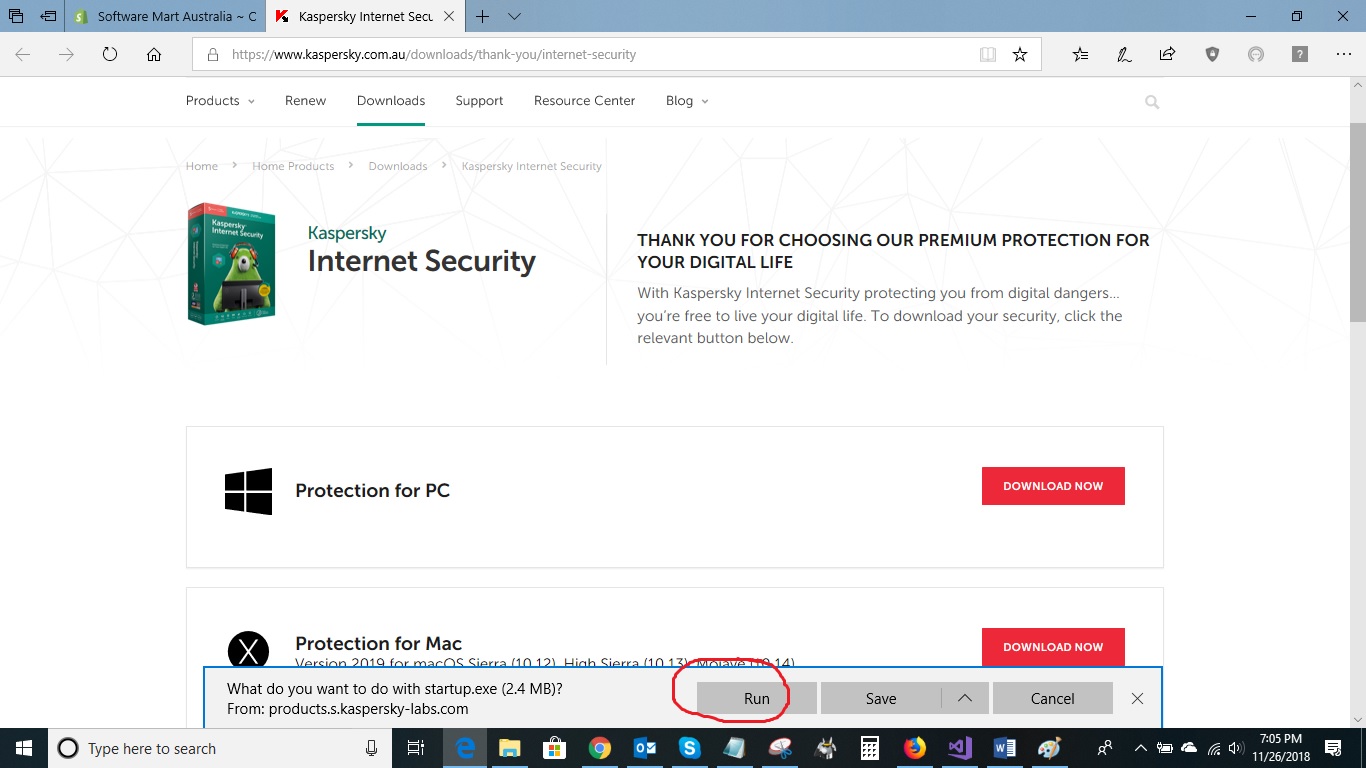The height and width of the screenshot is (768, 1366).
Task: Click the browser Back arrow
Action: (22, 55)
